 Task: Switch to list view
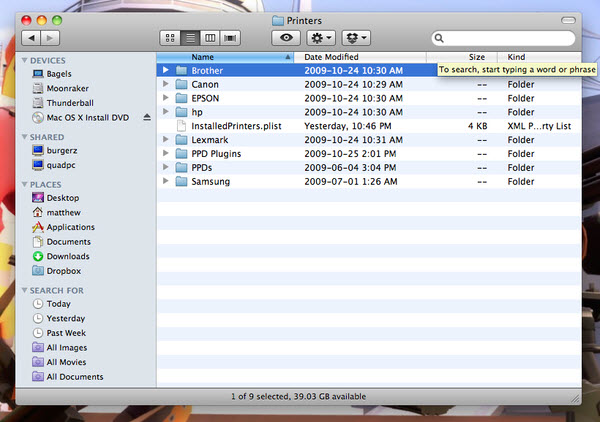190,38
